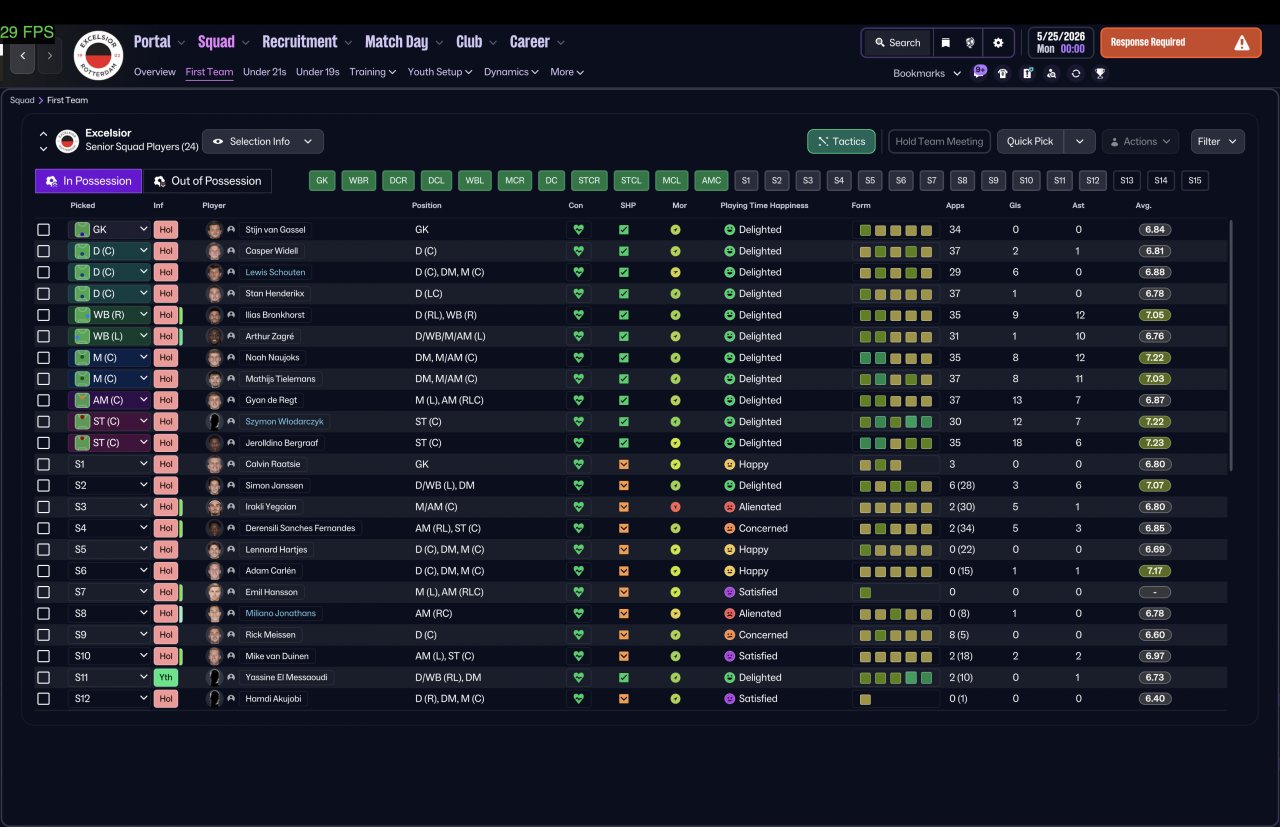
Task: Click the condition heart icon for Casper Widell
Action: coord(578,251)
